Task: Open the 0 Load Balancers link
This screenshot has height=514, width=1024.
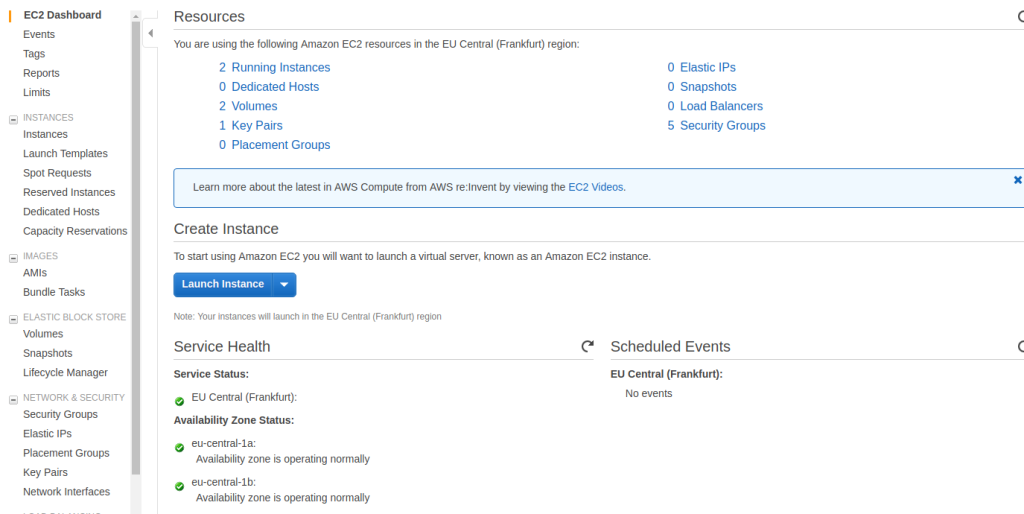Action: tap(715, 106)
